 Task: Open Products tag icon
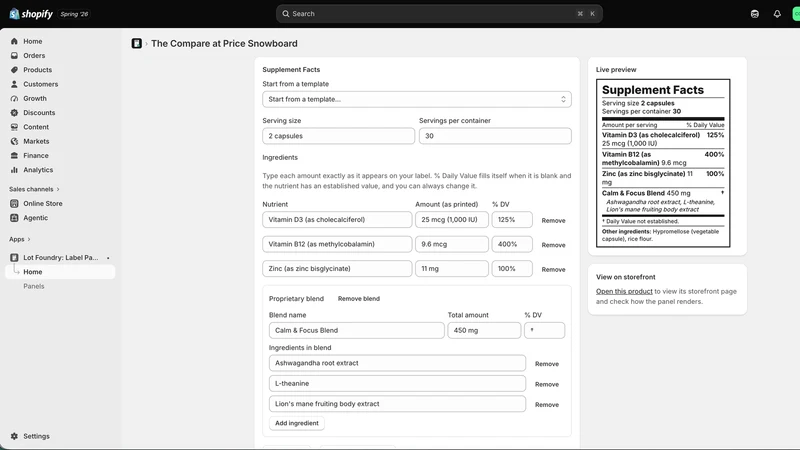[14, 70]
